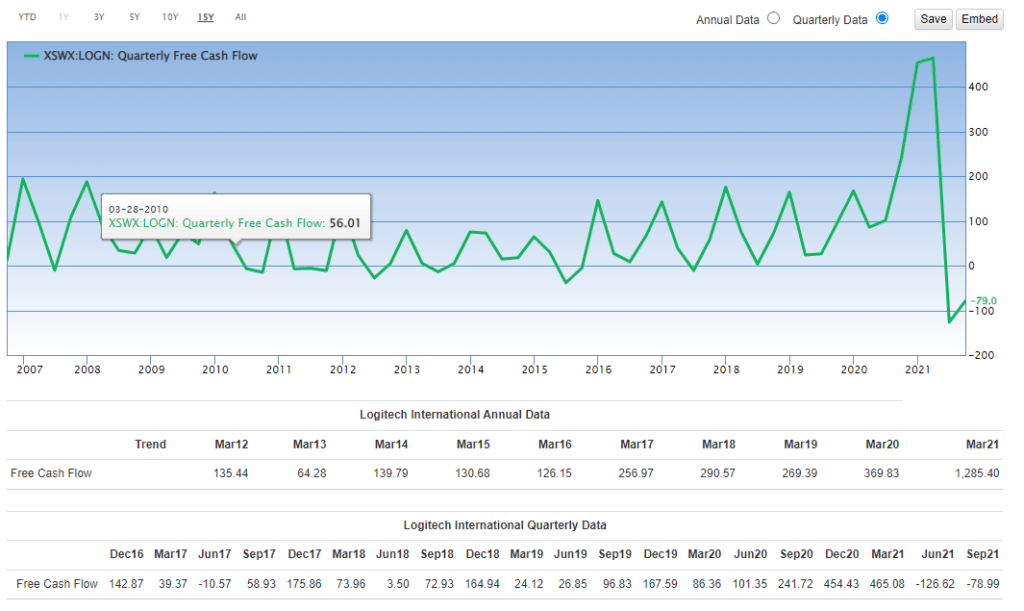Viewport: 1024px width, 611px height.
Task: Click the 142.87 quarterly value
Action: pyautogui.click(x=126, y=584)
